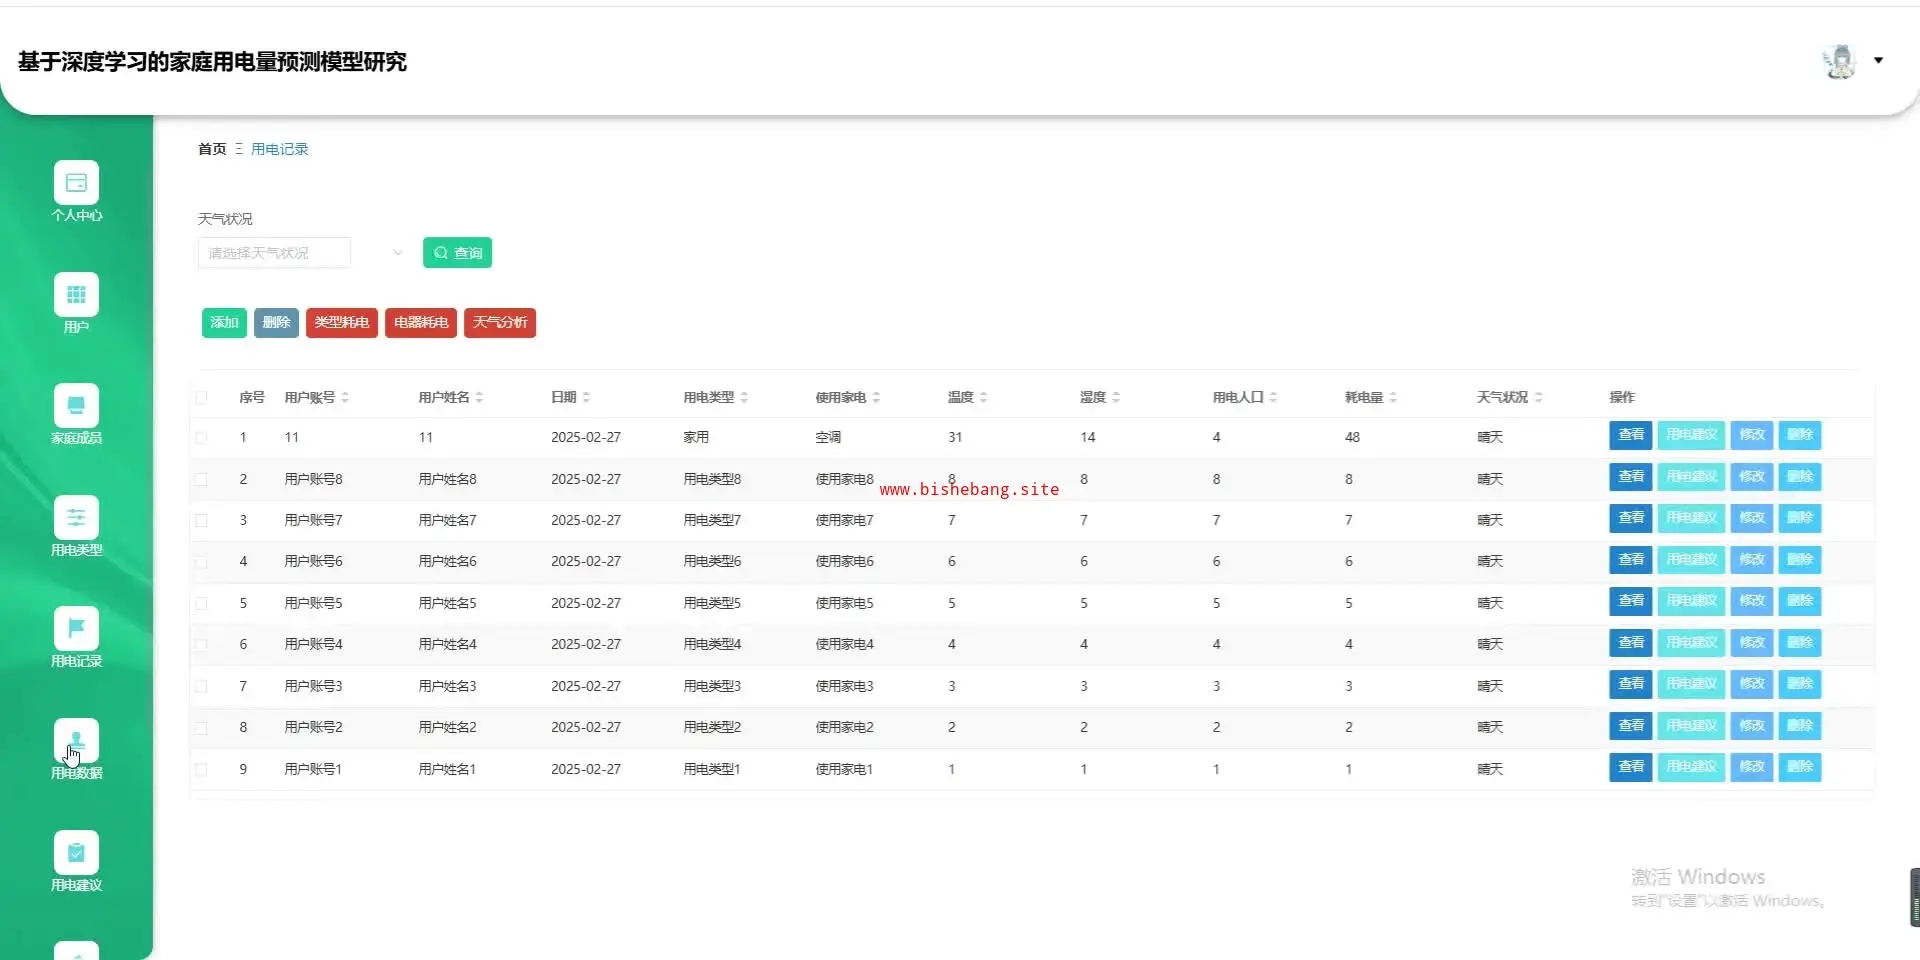The height and width of the screenshot is (960, 1920).
Task: Open the 类型耗电 chart
Action: pyautogui.click(x=342, y=322)
